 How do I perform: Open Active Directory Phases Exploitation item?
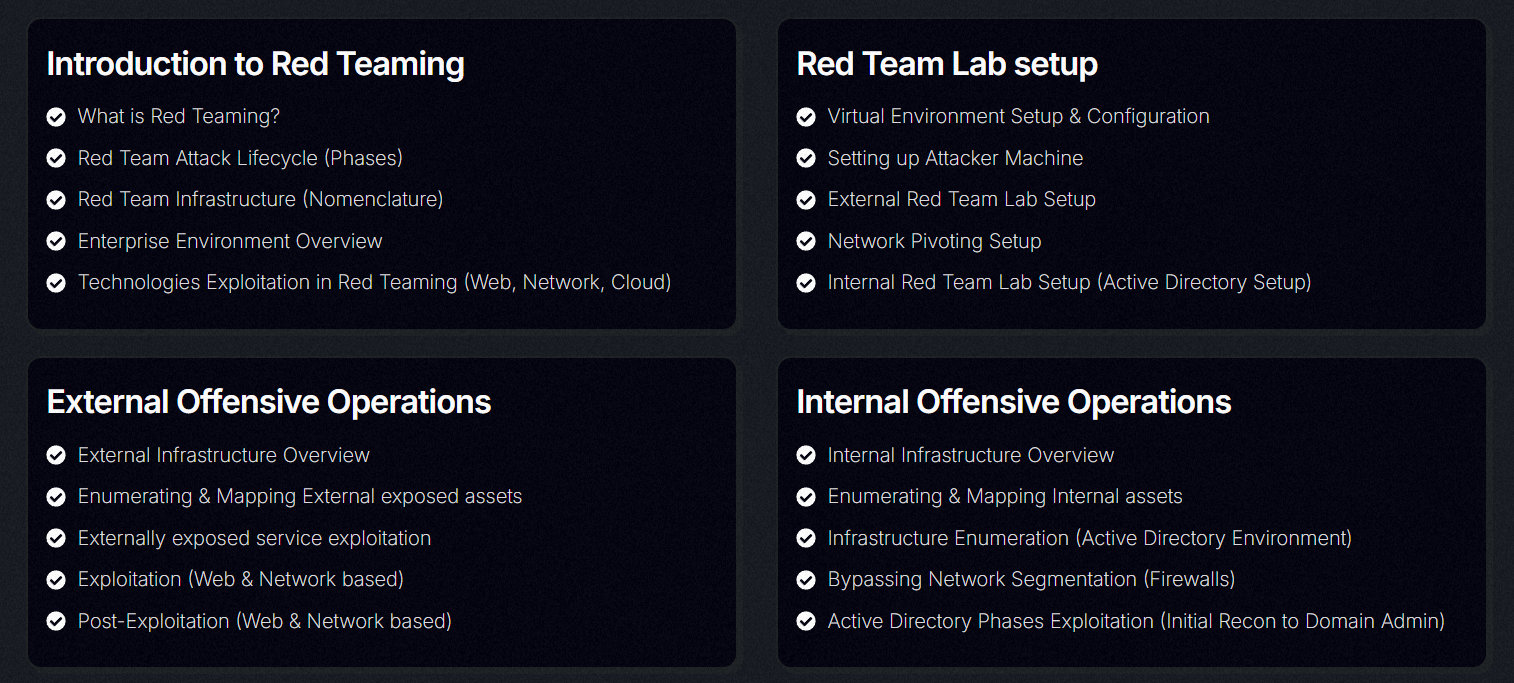click(1136, 621)
